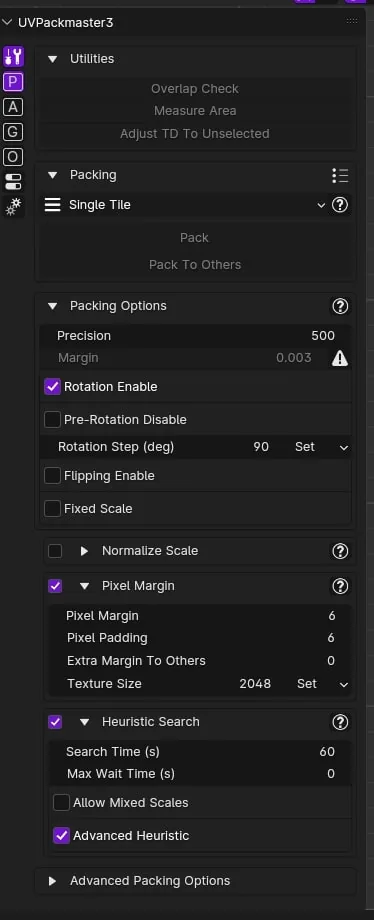374x920 pixels.
Task: Select the Packing P tab icon
Action: click(13, 82)
